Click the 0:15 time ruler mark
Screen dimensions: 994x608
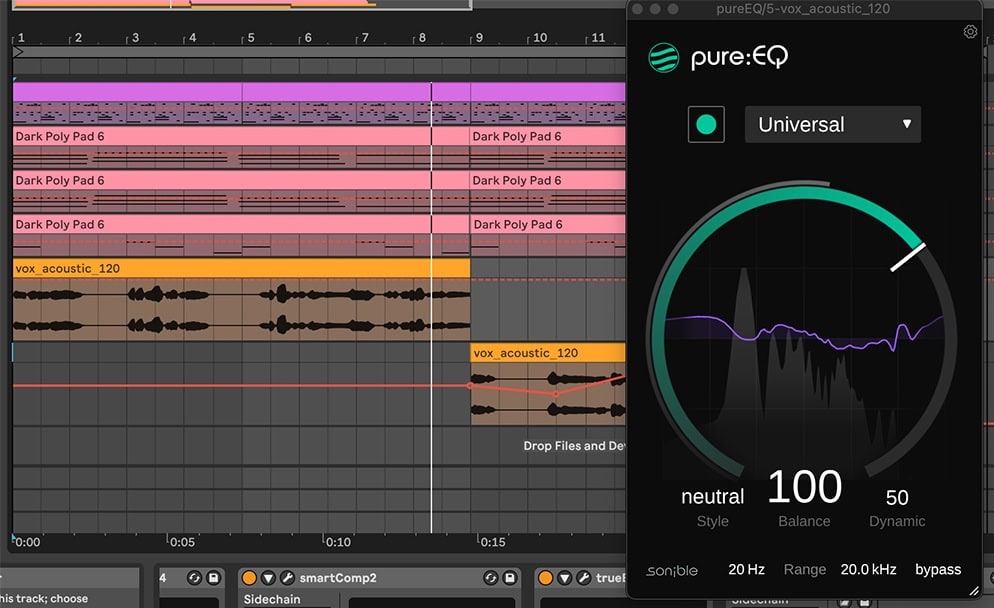coord(493,542)
